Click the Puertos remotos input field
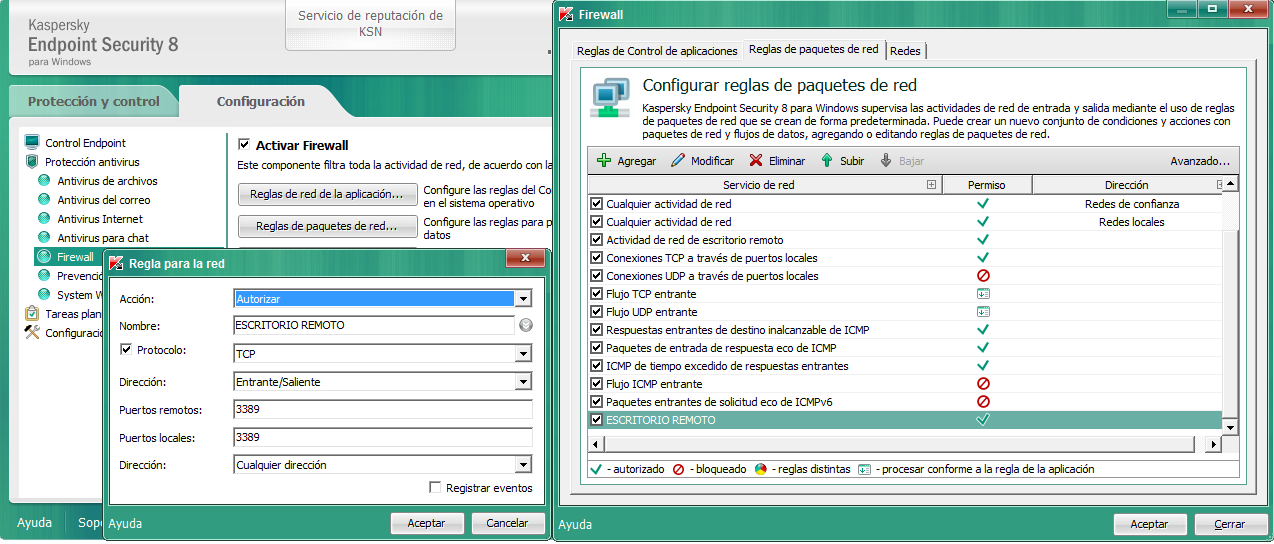This screenshot has width=1274, height=544. click(381, 409)
